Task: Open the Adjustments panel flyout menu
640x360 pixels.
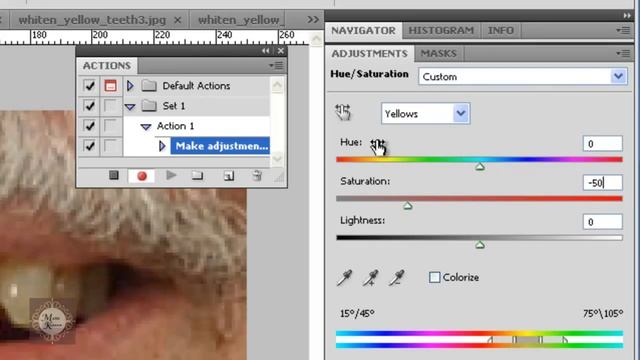Action: [x=623, y=53]
